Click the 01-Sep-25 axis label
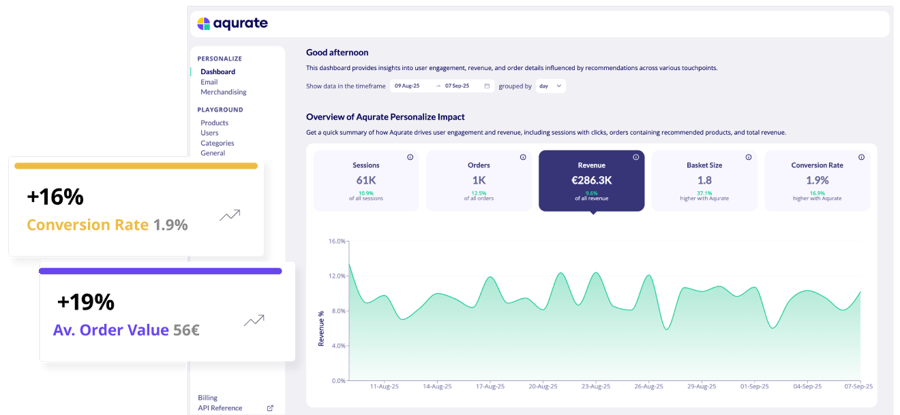The width and height of the screenshot is (900, 415). 755,387
